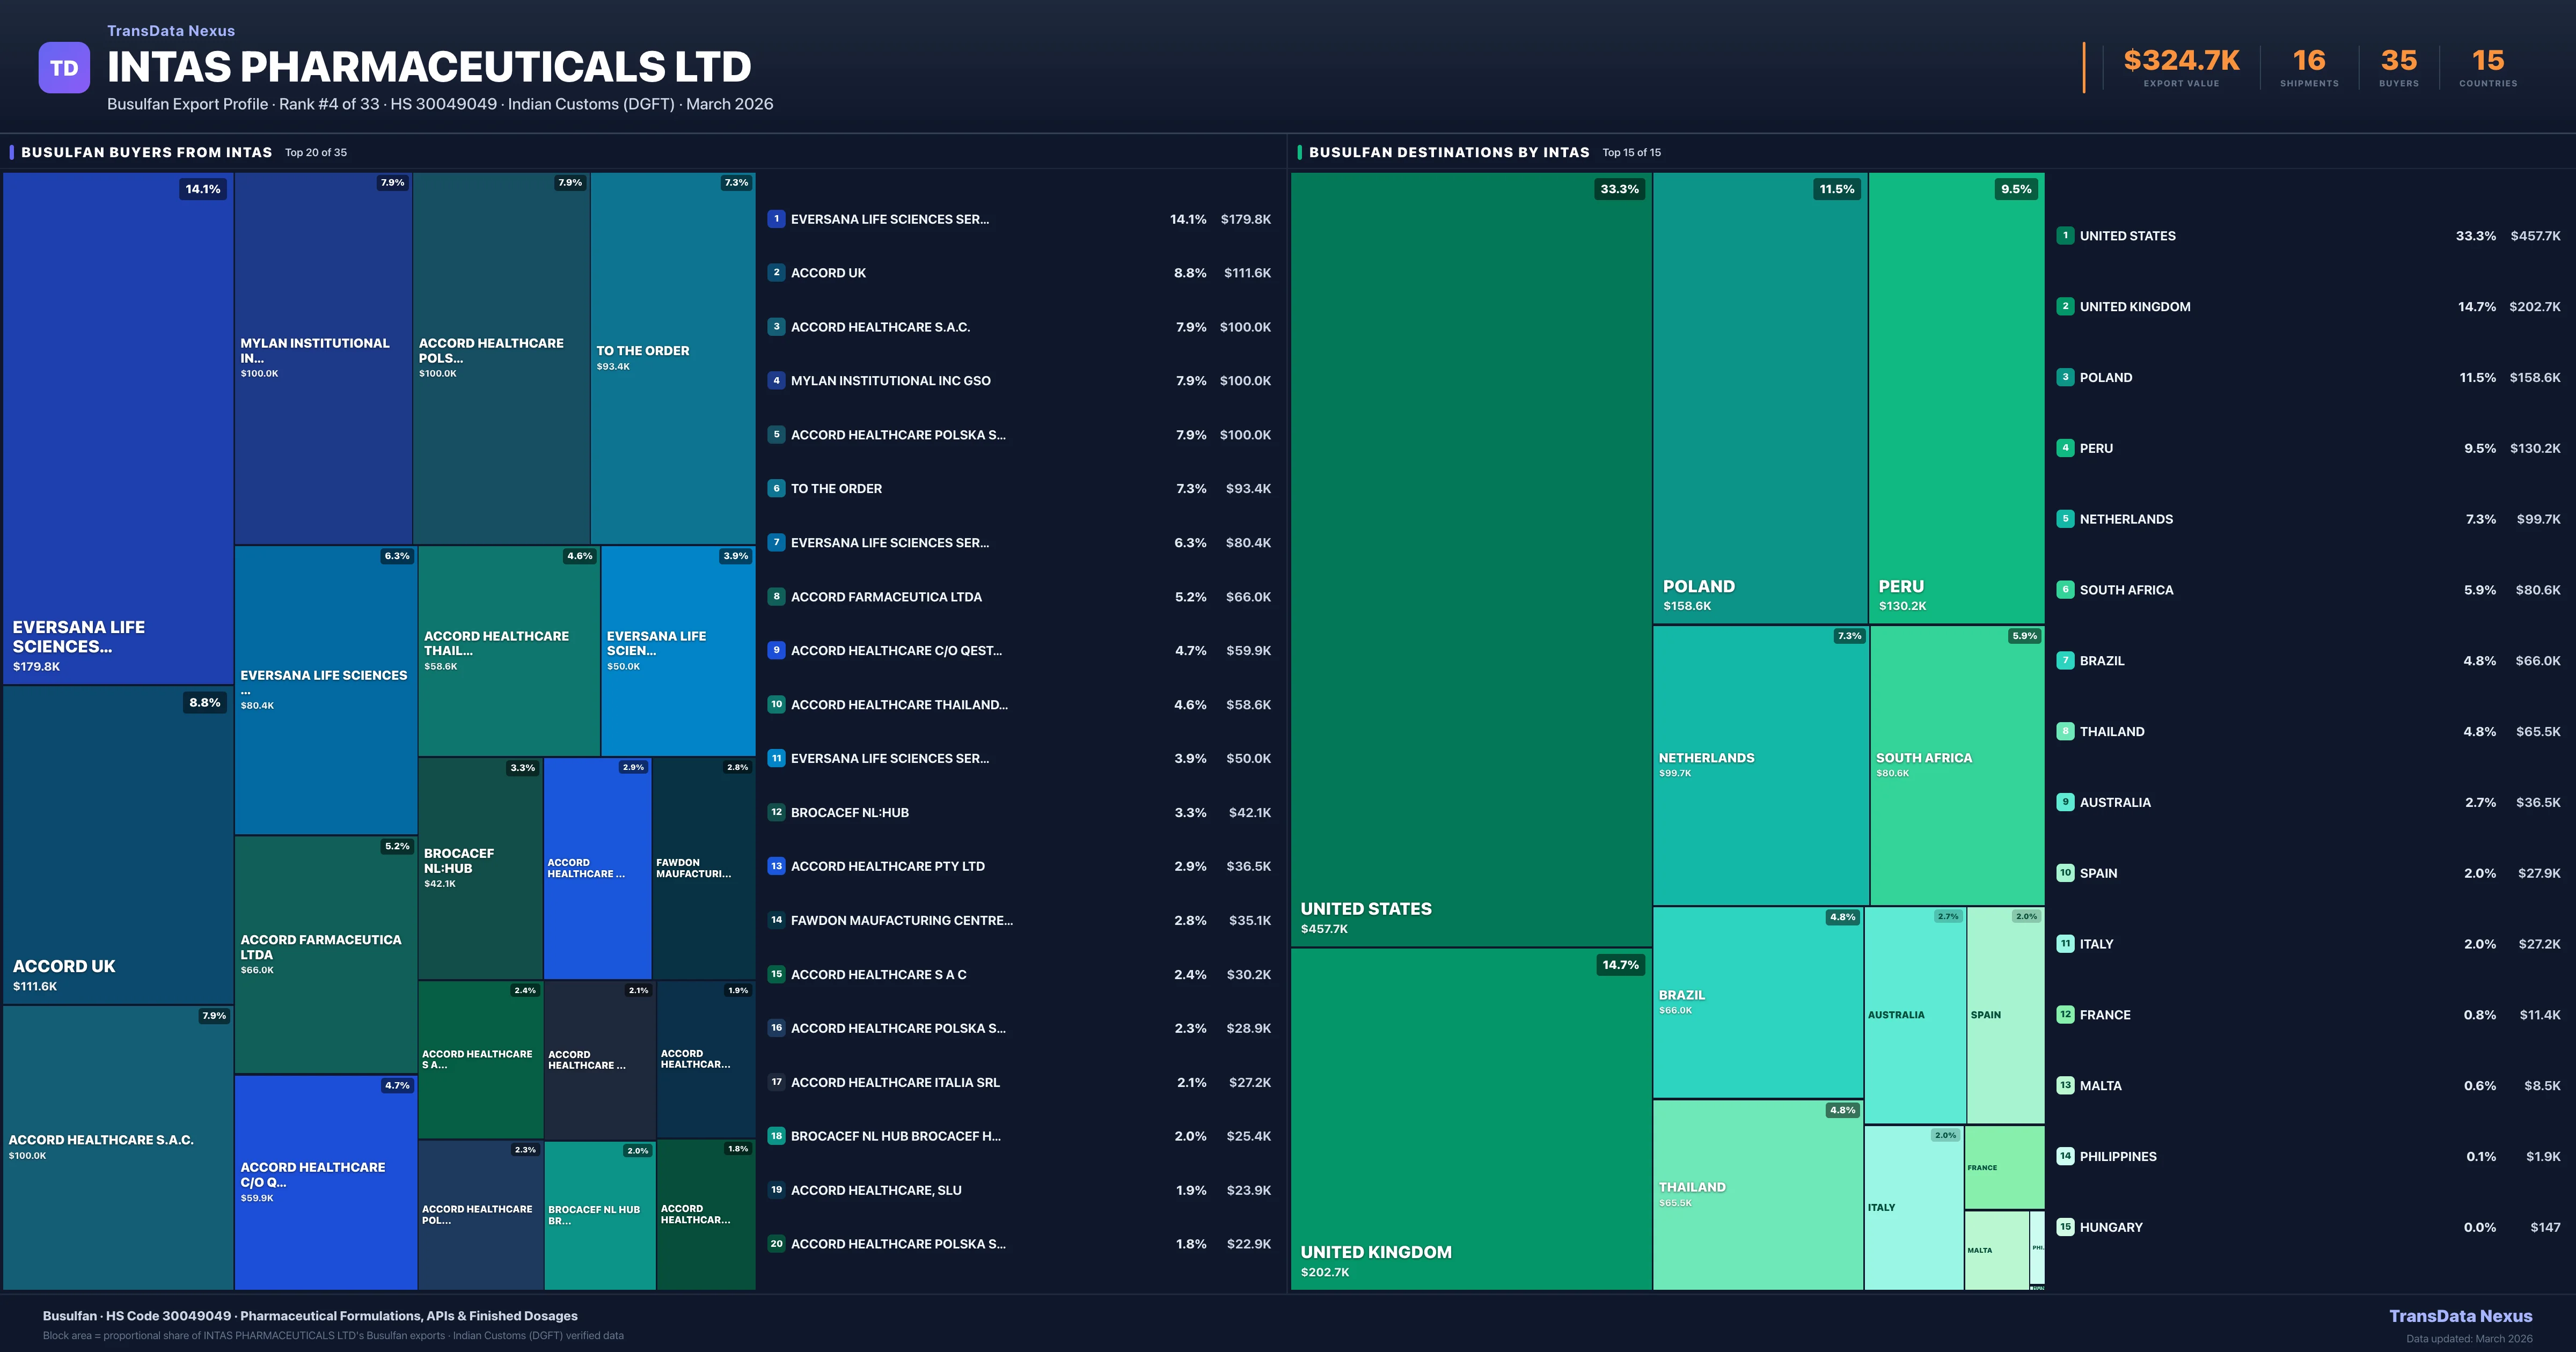This screenshot has width=2576, height=1352.
Task: Click the rank 4 badge beside PERU
Action: (2065, 448)
